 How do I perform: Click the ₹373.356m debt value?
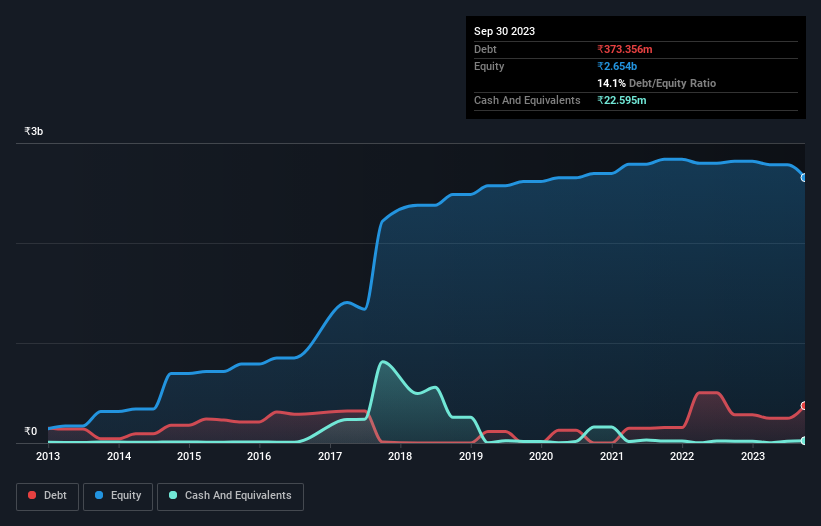[625, 49]
